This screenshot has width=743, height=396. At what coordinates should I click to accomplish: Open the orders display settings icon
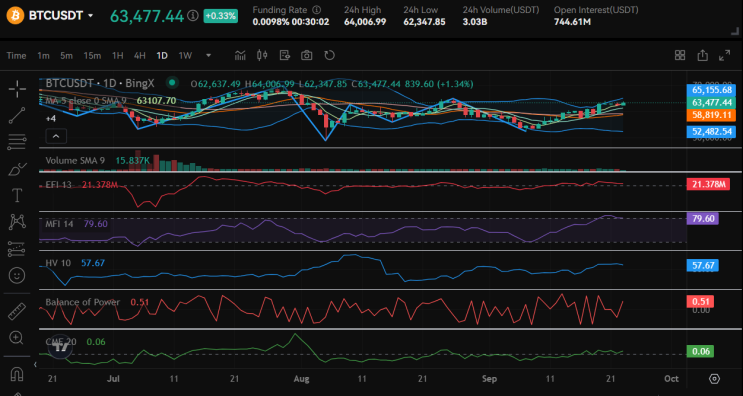pos(285,55)
